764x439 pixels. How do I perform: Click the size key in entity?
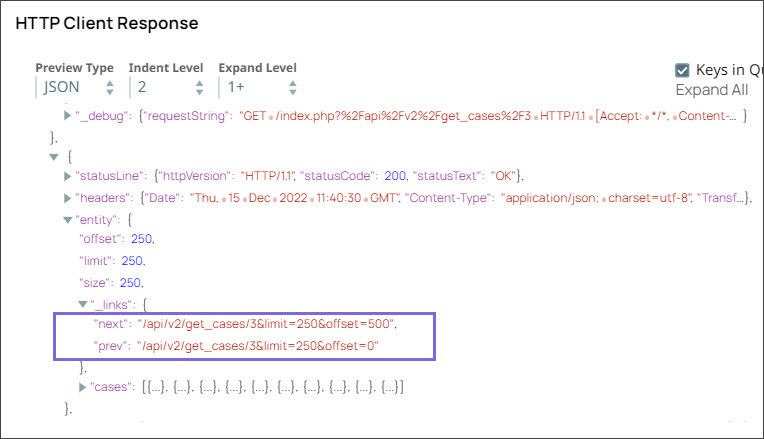pos(97,282)
